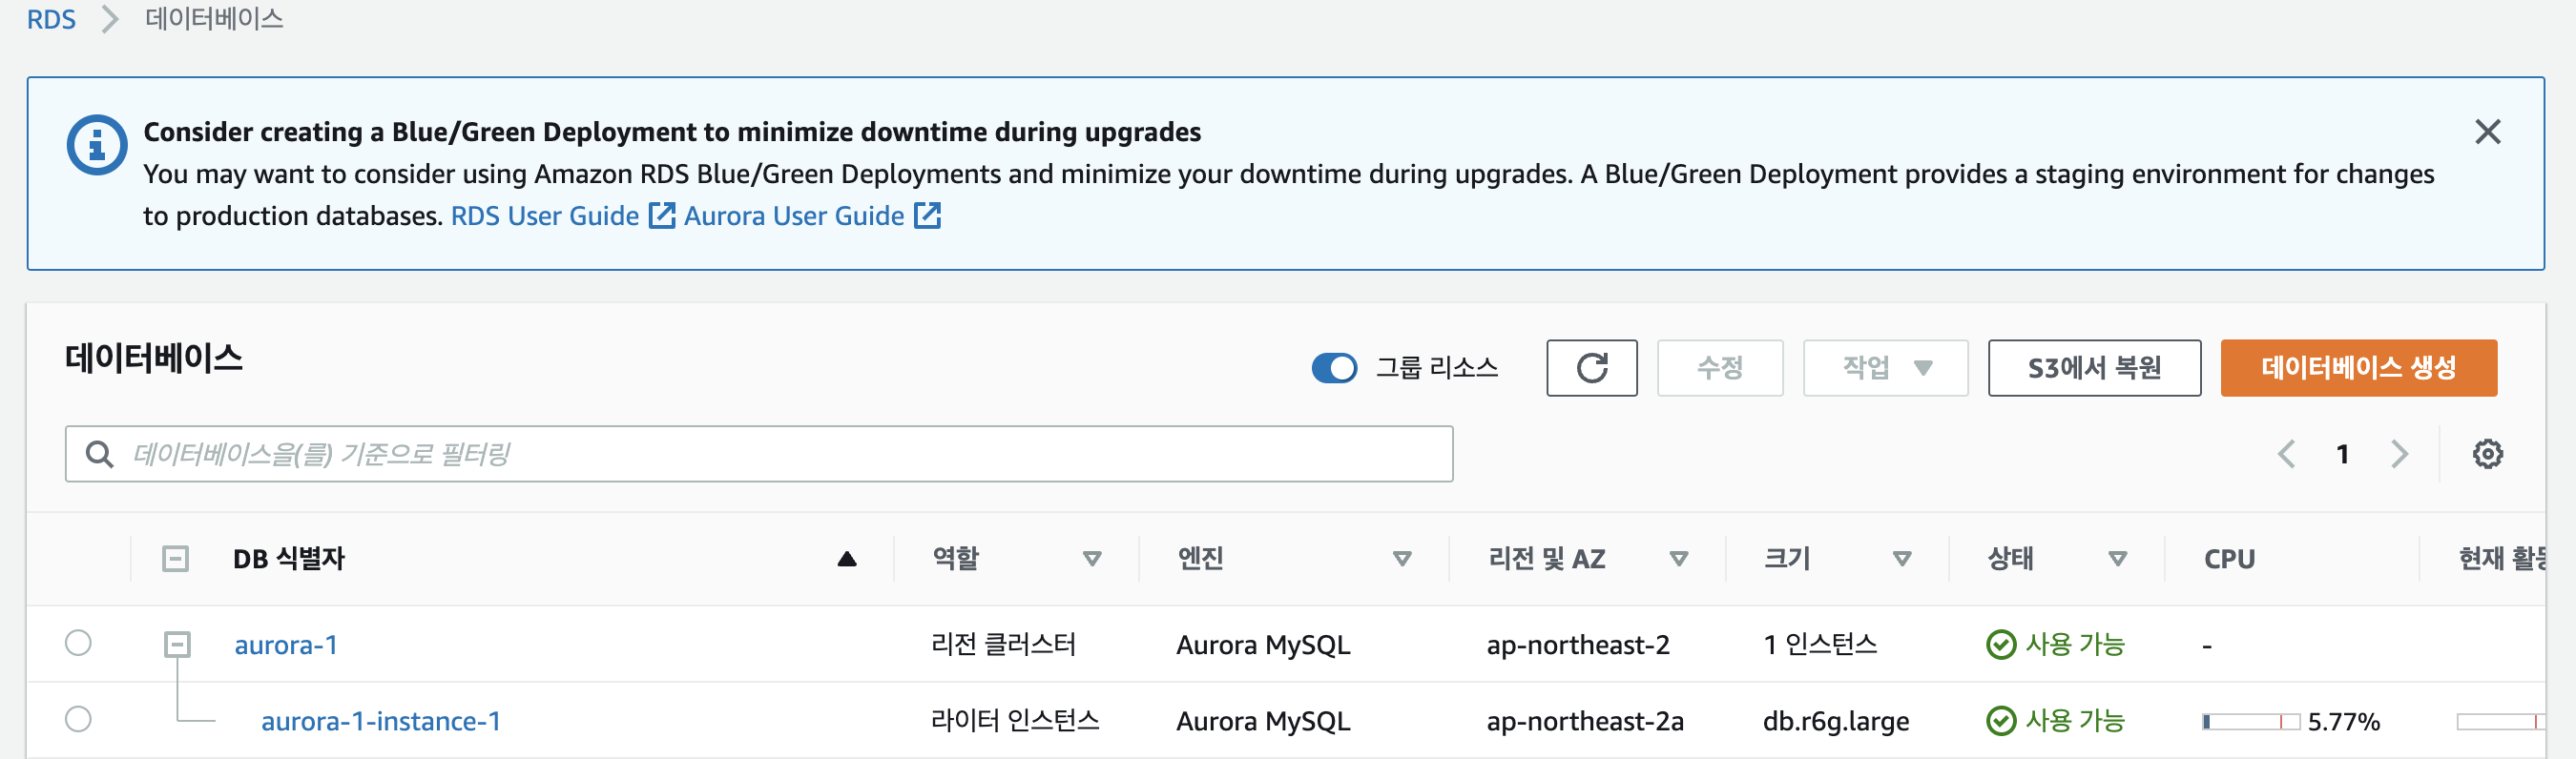This screenshot has height=759, width=2576.
Task: Open the 상태 column filter arrow
Action: 2117,559
